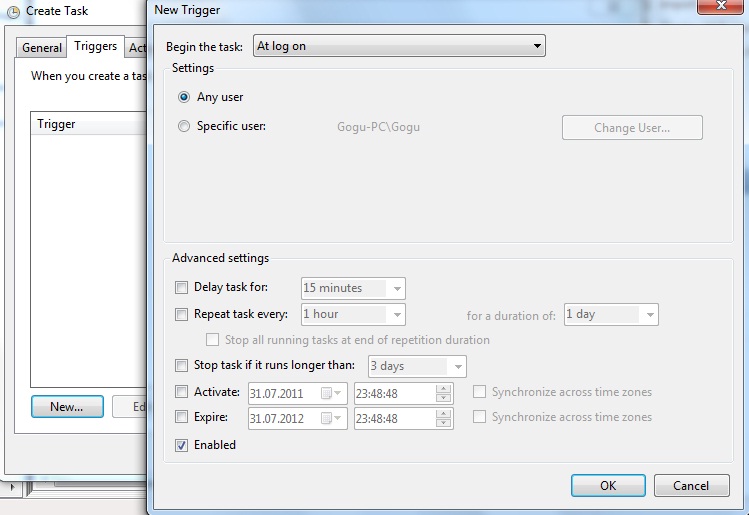The width and height of the screenshot is (749, 515).
Task: Uncheck the Enabled checkbox
Action: pos(182,445)
